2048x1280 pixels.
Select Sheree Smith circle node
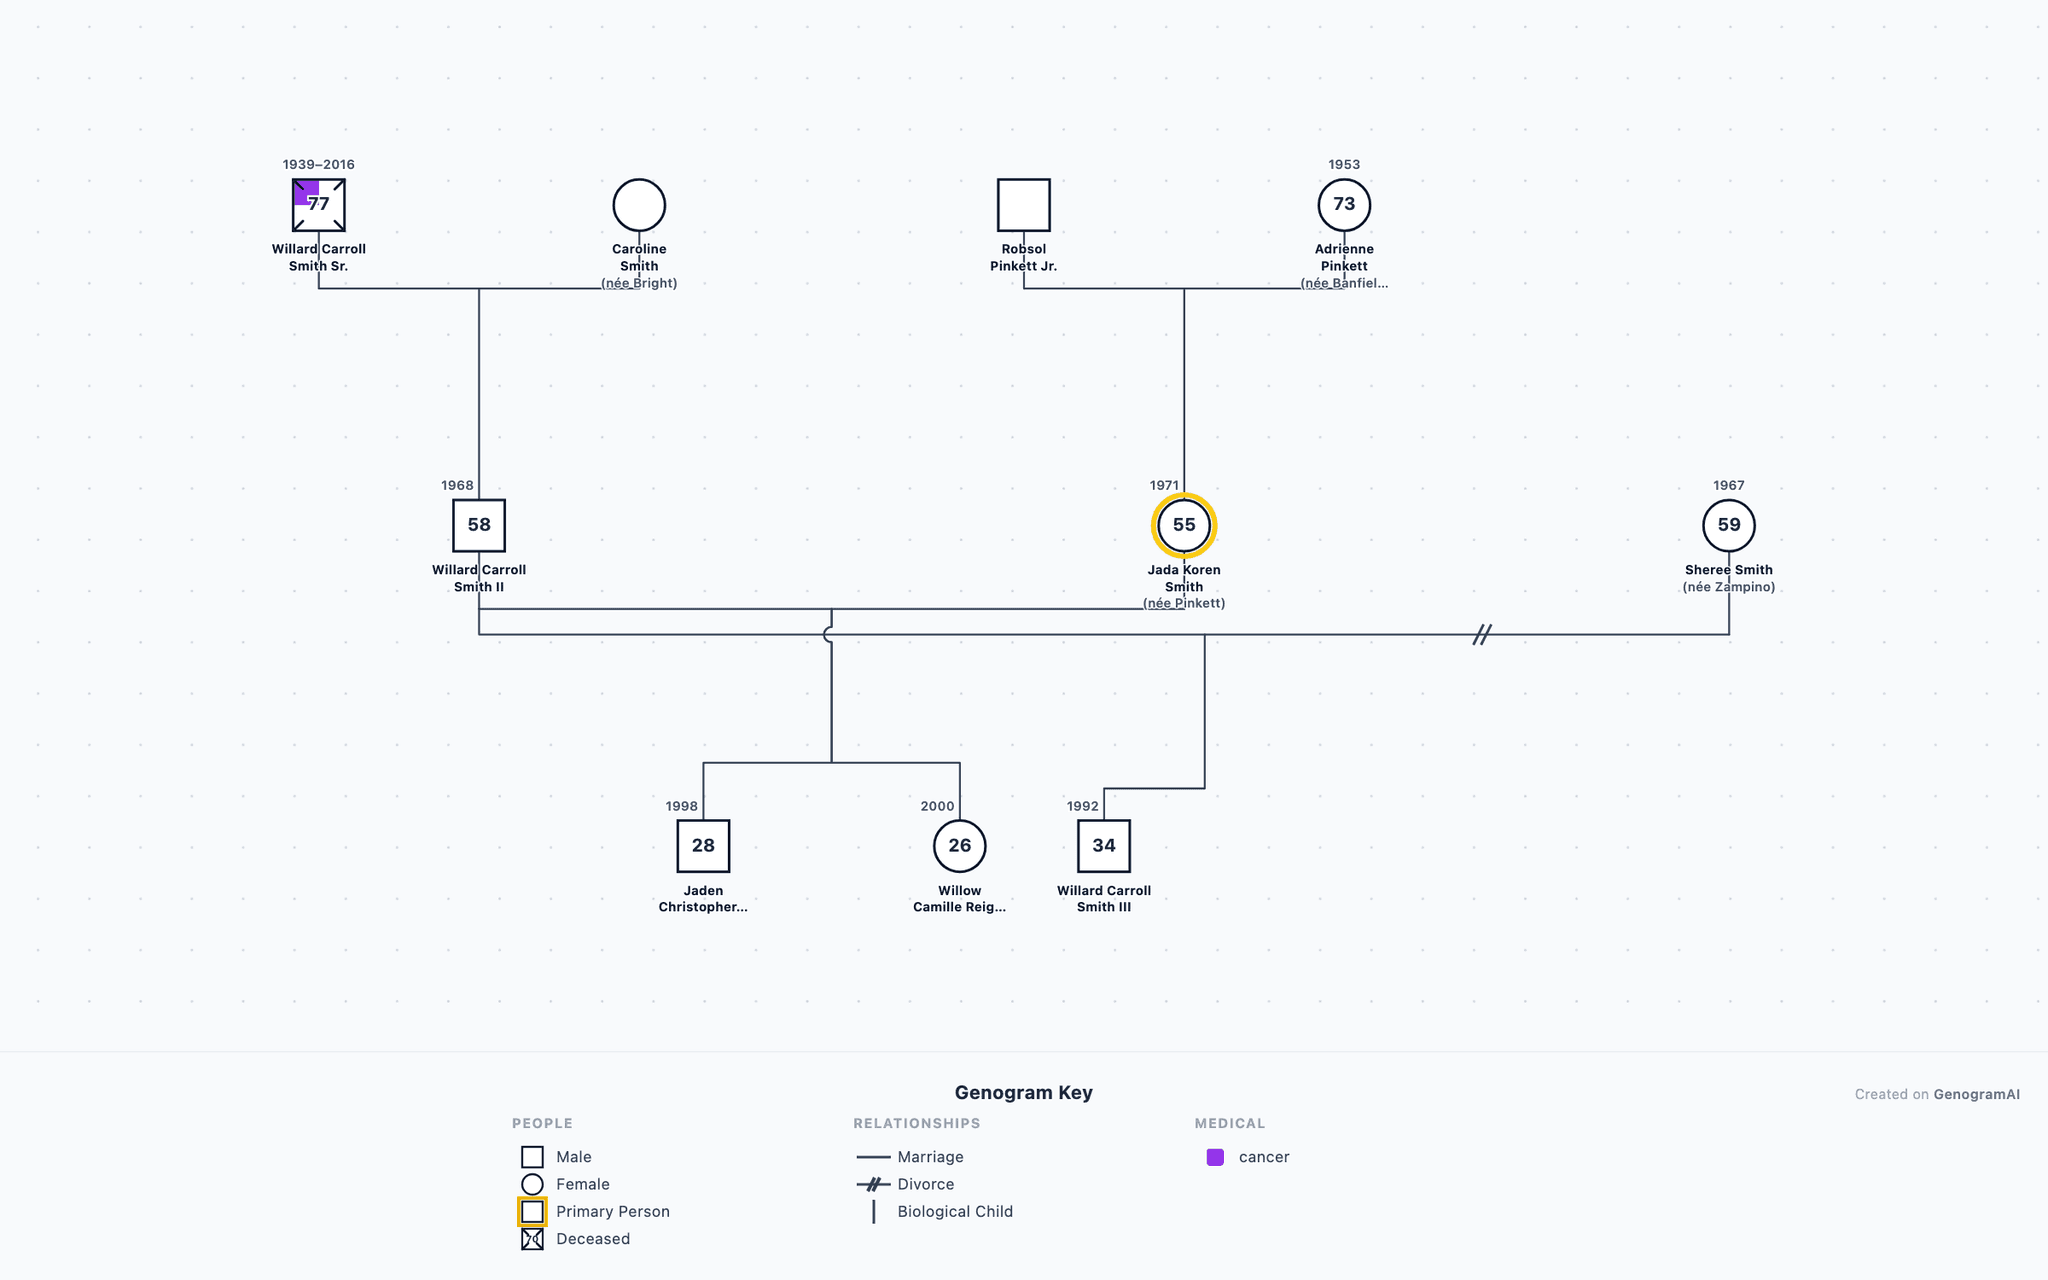(x=1729, y=525)
